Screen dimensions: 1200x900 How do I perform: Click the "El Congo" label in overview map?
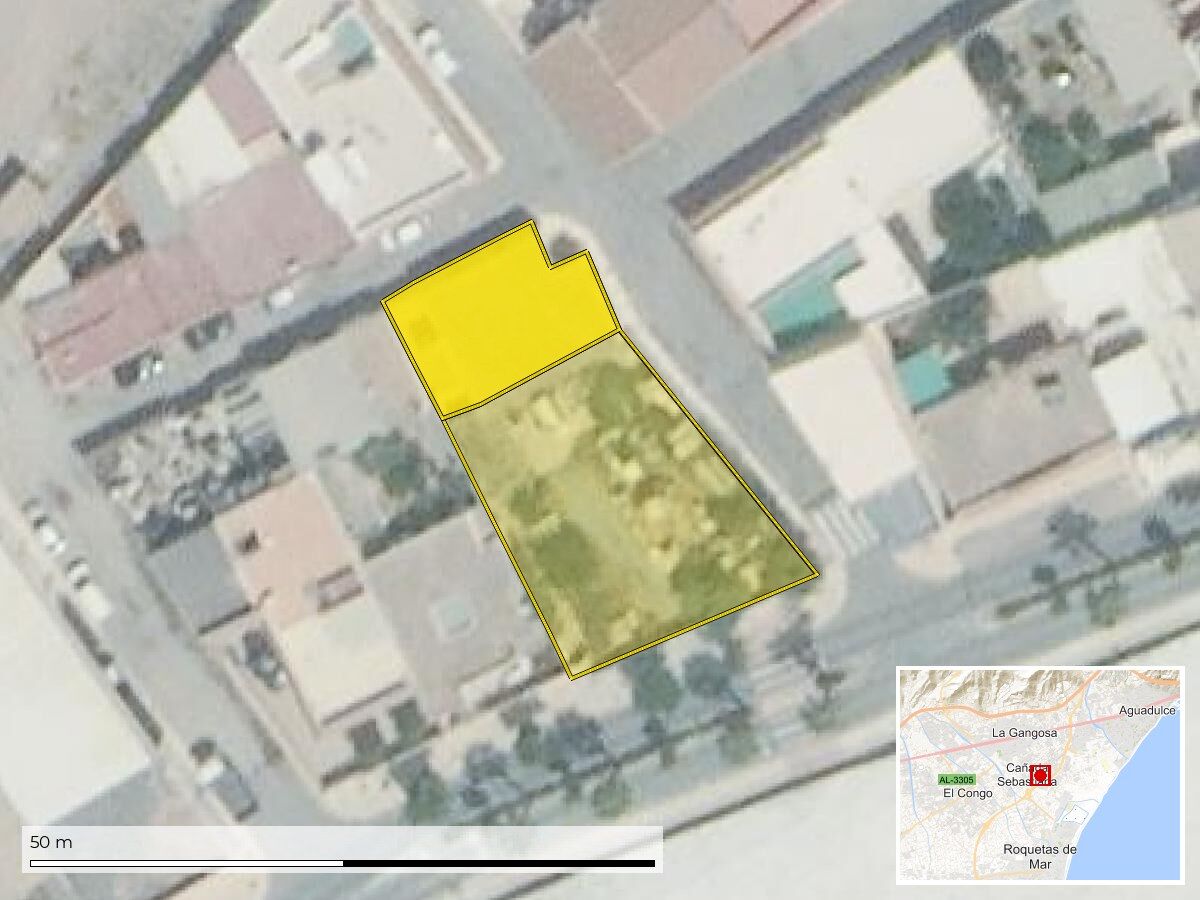[x=967, y=793]
